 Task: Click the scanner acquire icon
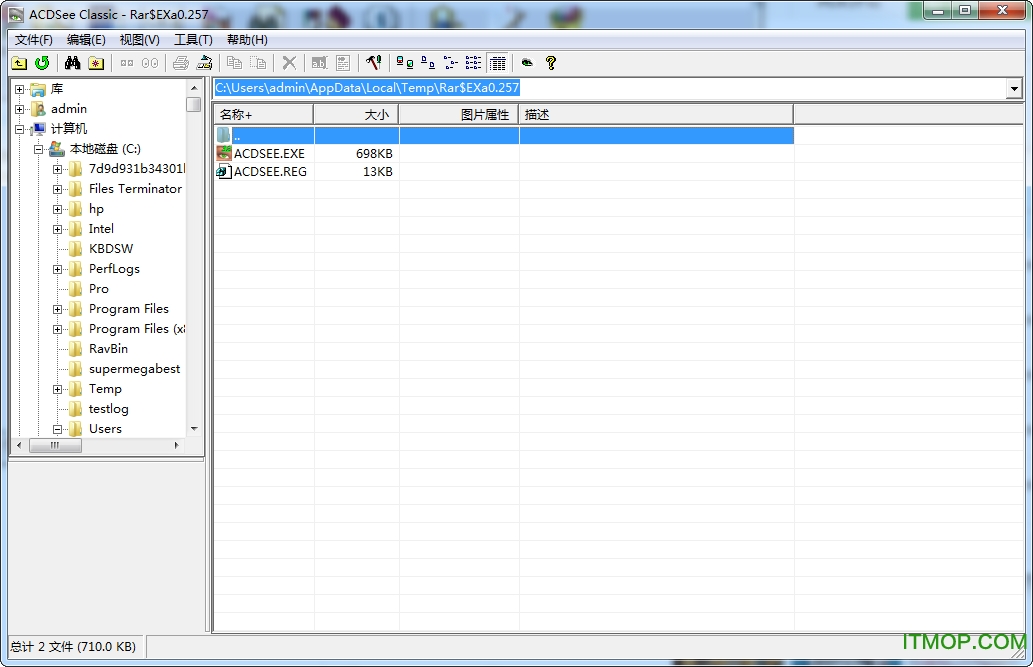coord(205,63)
